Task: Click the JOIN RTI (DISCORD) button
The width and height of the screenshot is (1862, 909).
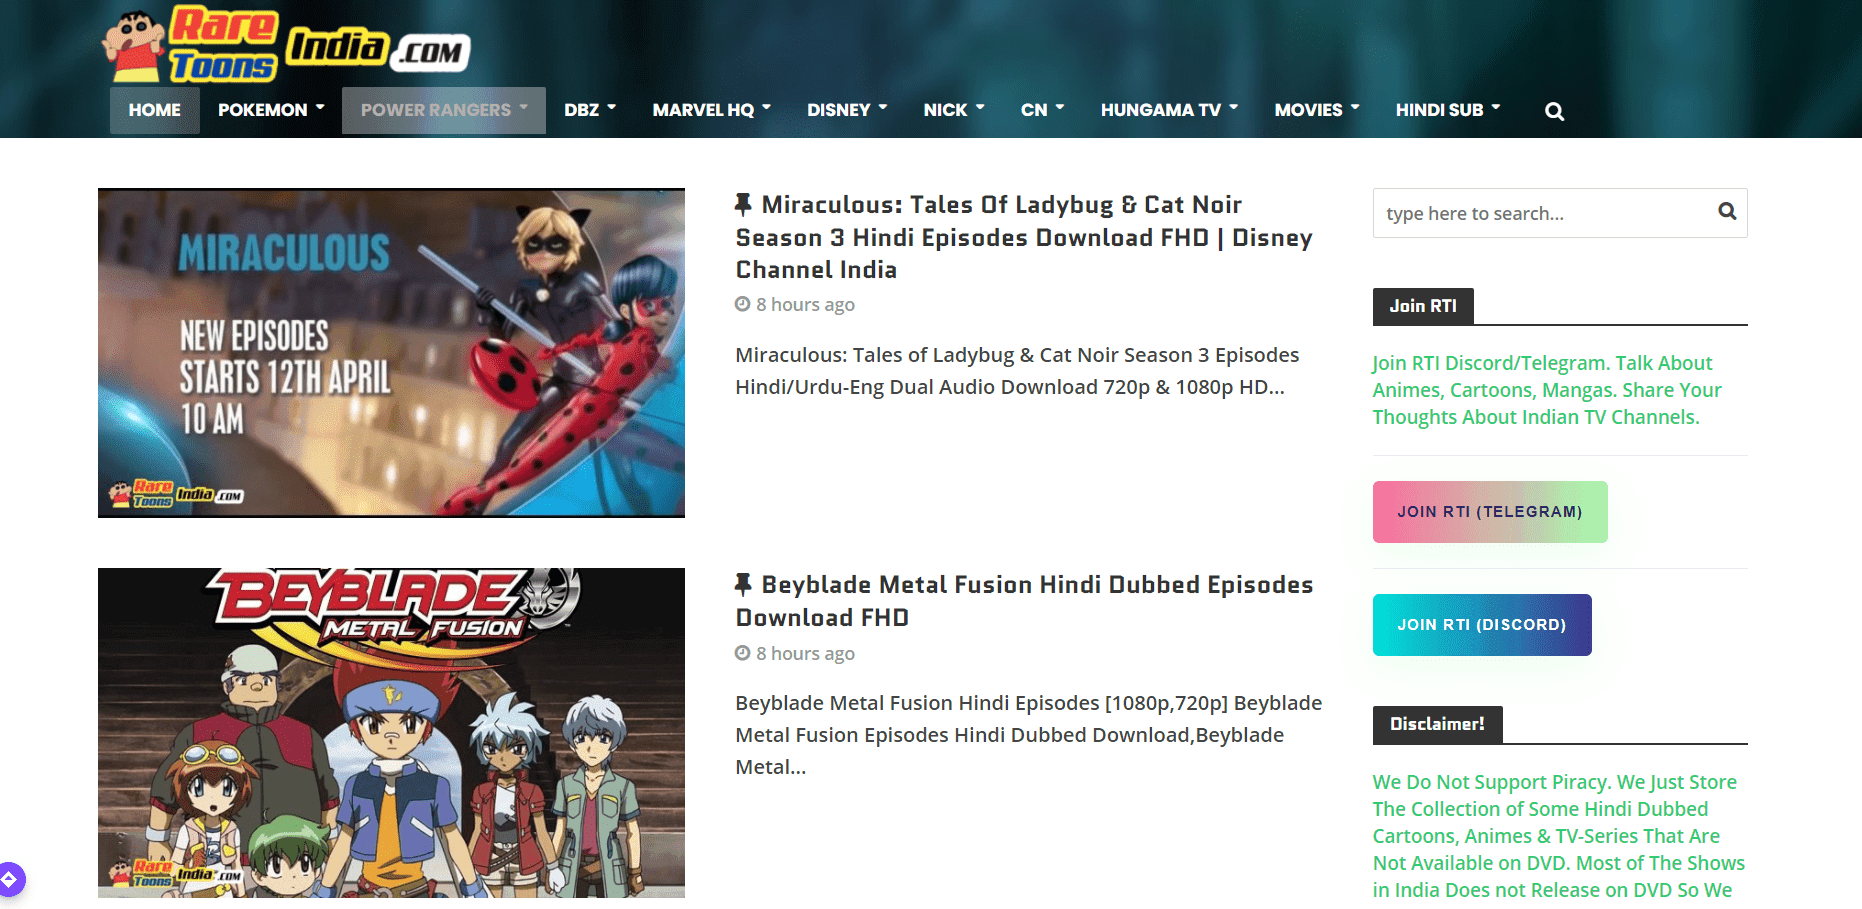Action: [1482, 625]
